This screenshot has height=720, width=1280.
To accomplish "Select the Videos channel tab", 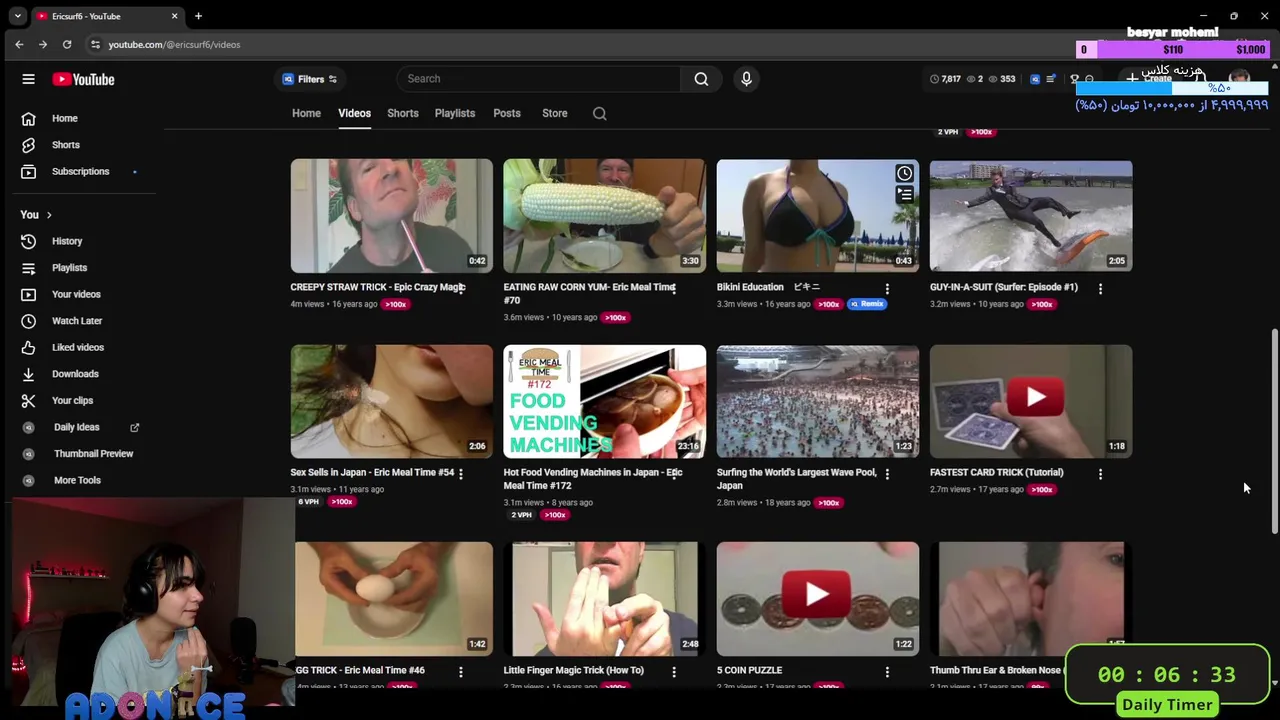I will pos(354,113).
